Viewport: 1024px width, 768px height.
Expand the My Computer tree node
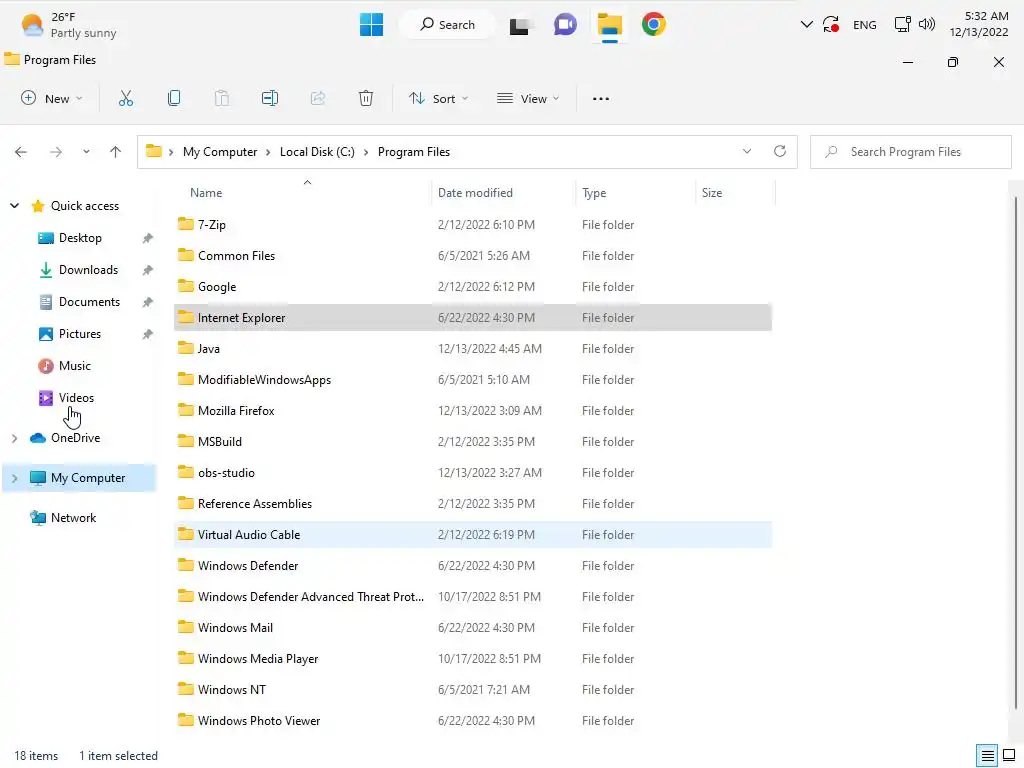[x=14, y=478]
